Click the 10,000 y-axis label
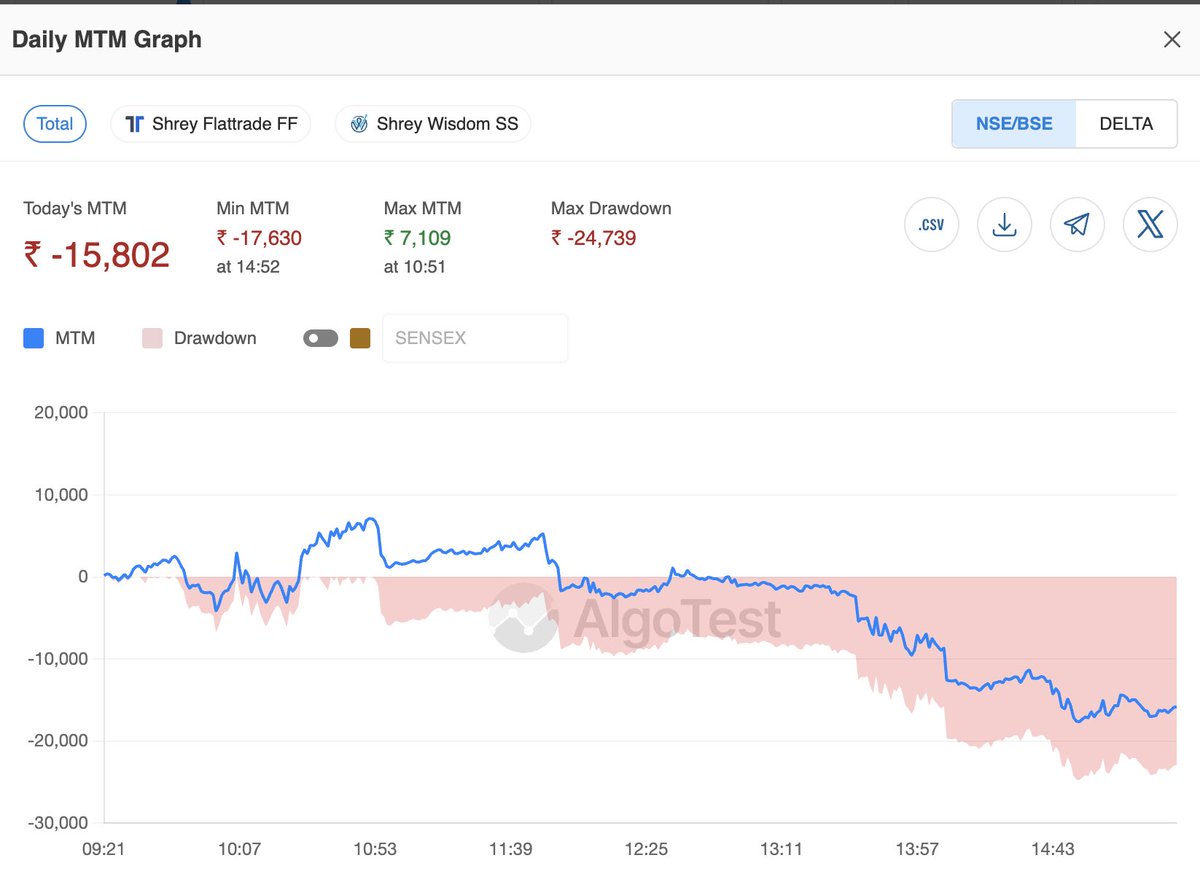This screenshot has height=882, width=1200. [59, 494]
